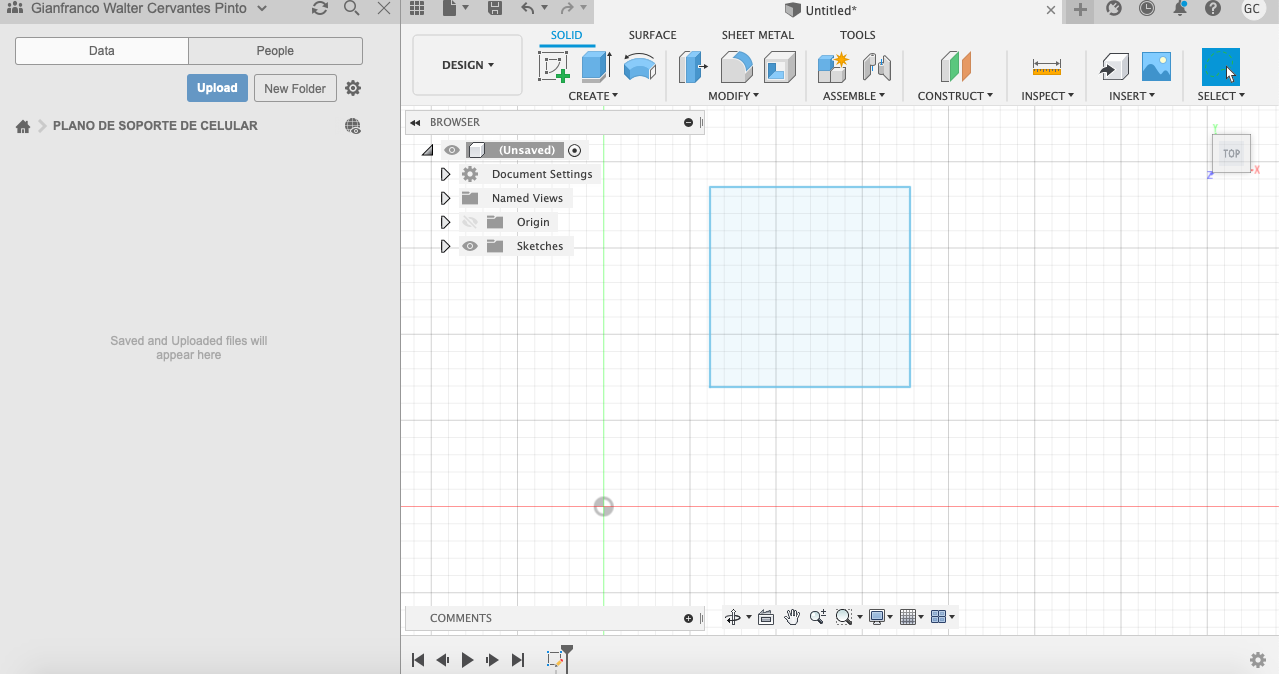Switch to the SOLID tab
1279x674 pixels.
point(566,35)
